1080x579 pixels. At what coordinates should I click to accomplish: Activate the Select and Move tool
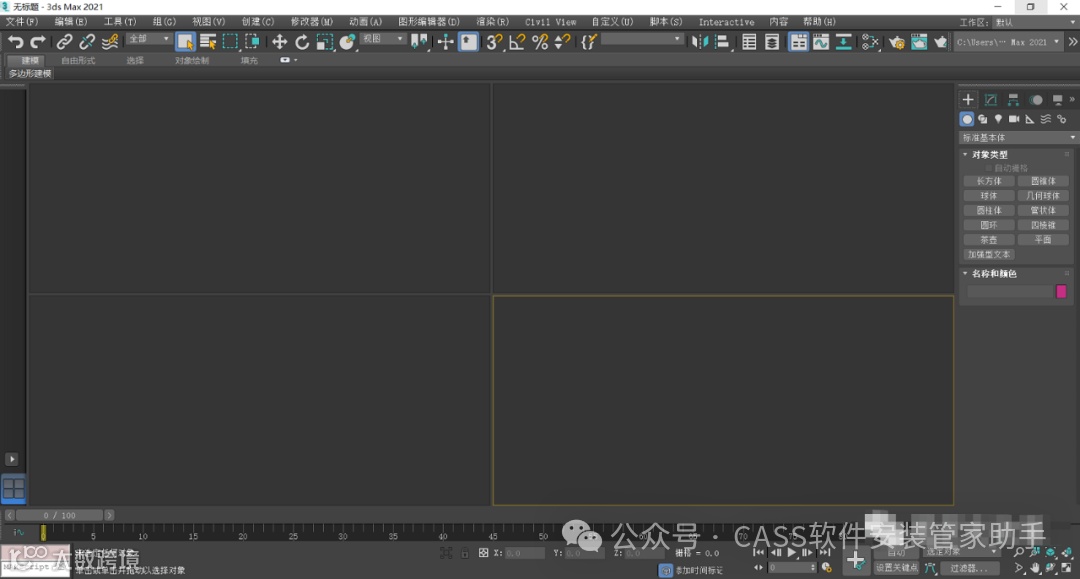click(279, 42)
